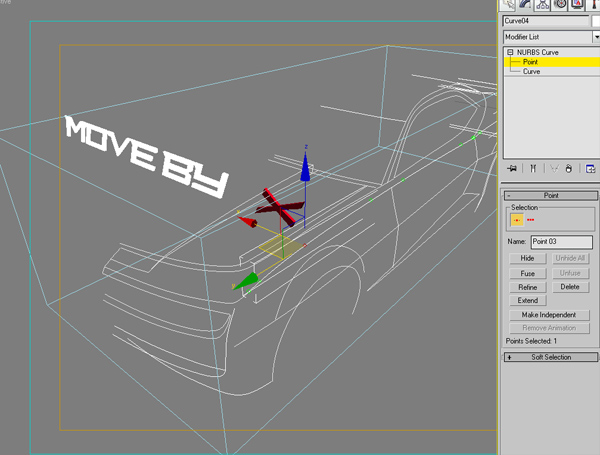Click the object color swatch beside Curve04

tap(596, 20)
